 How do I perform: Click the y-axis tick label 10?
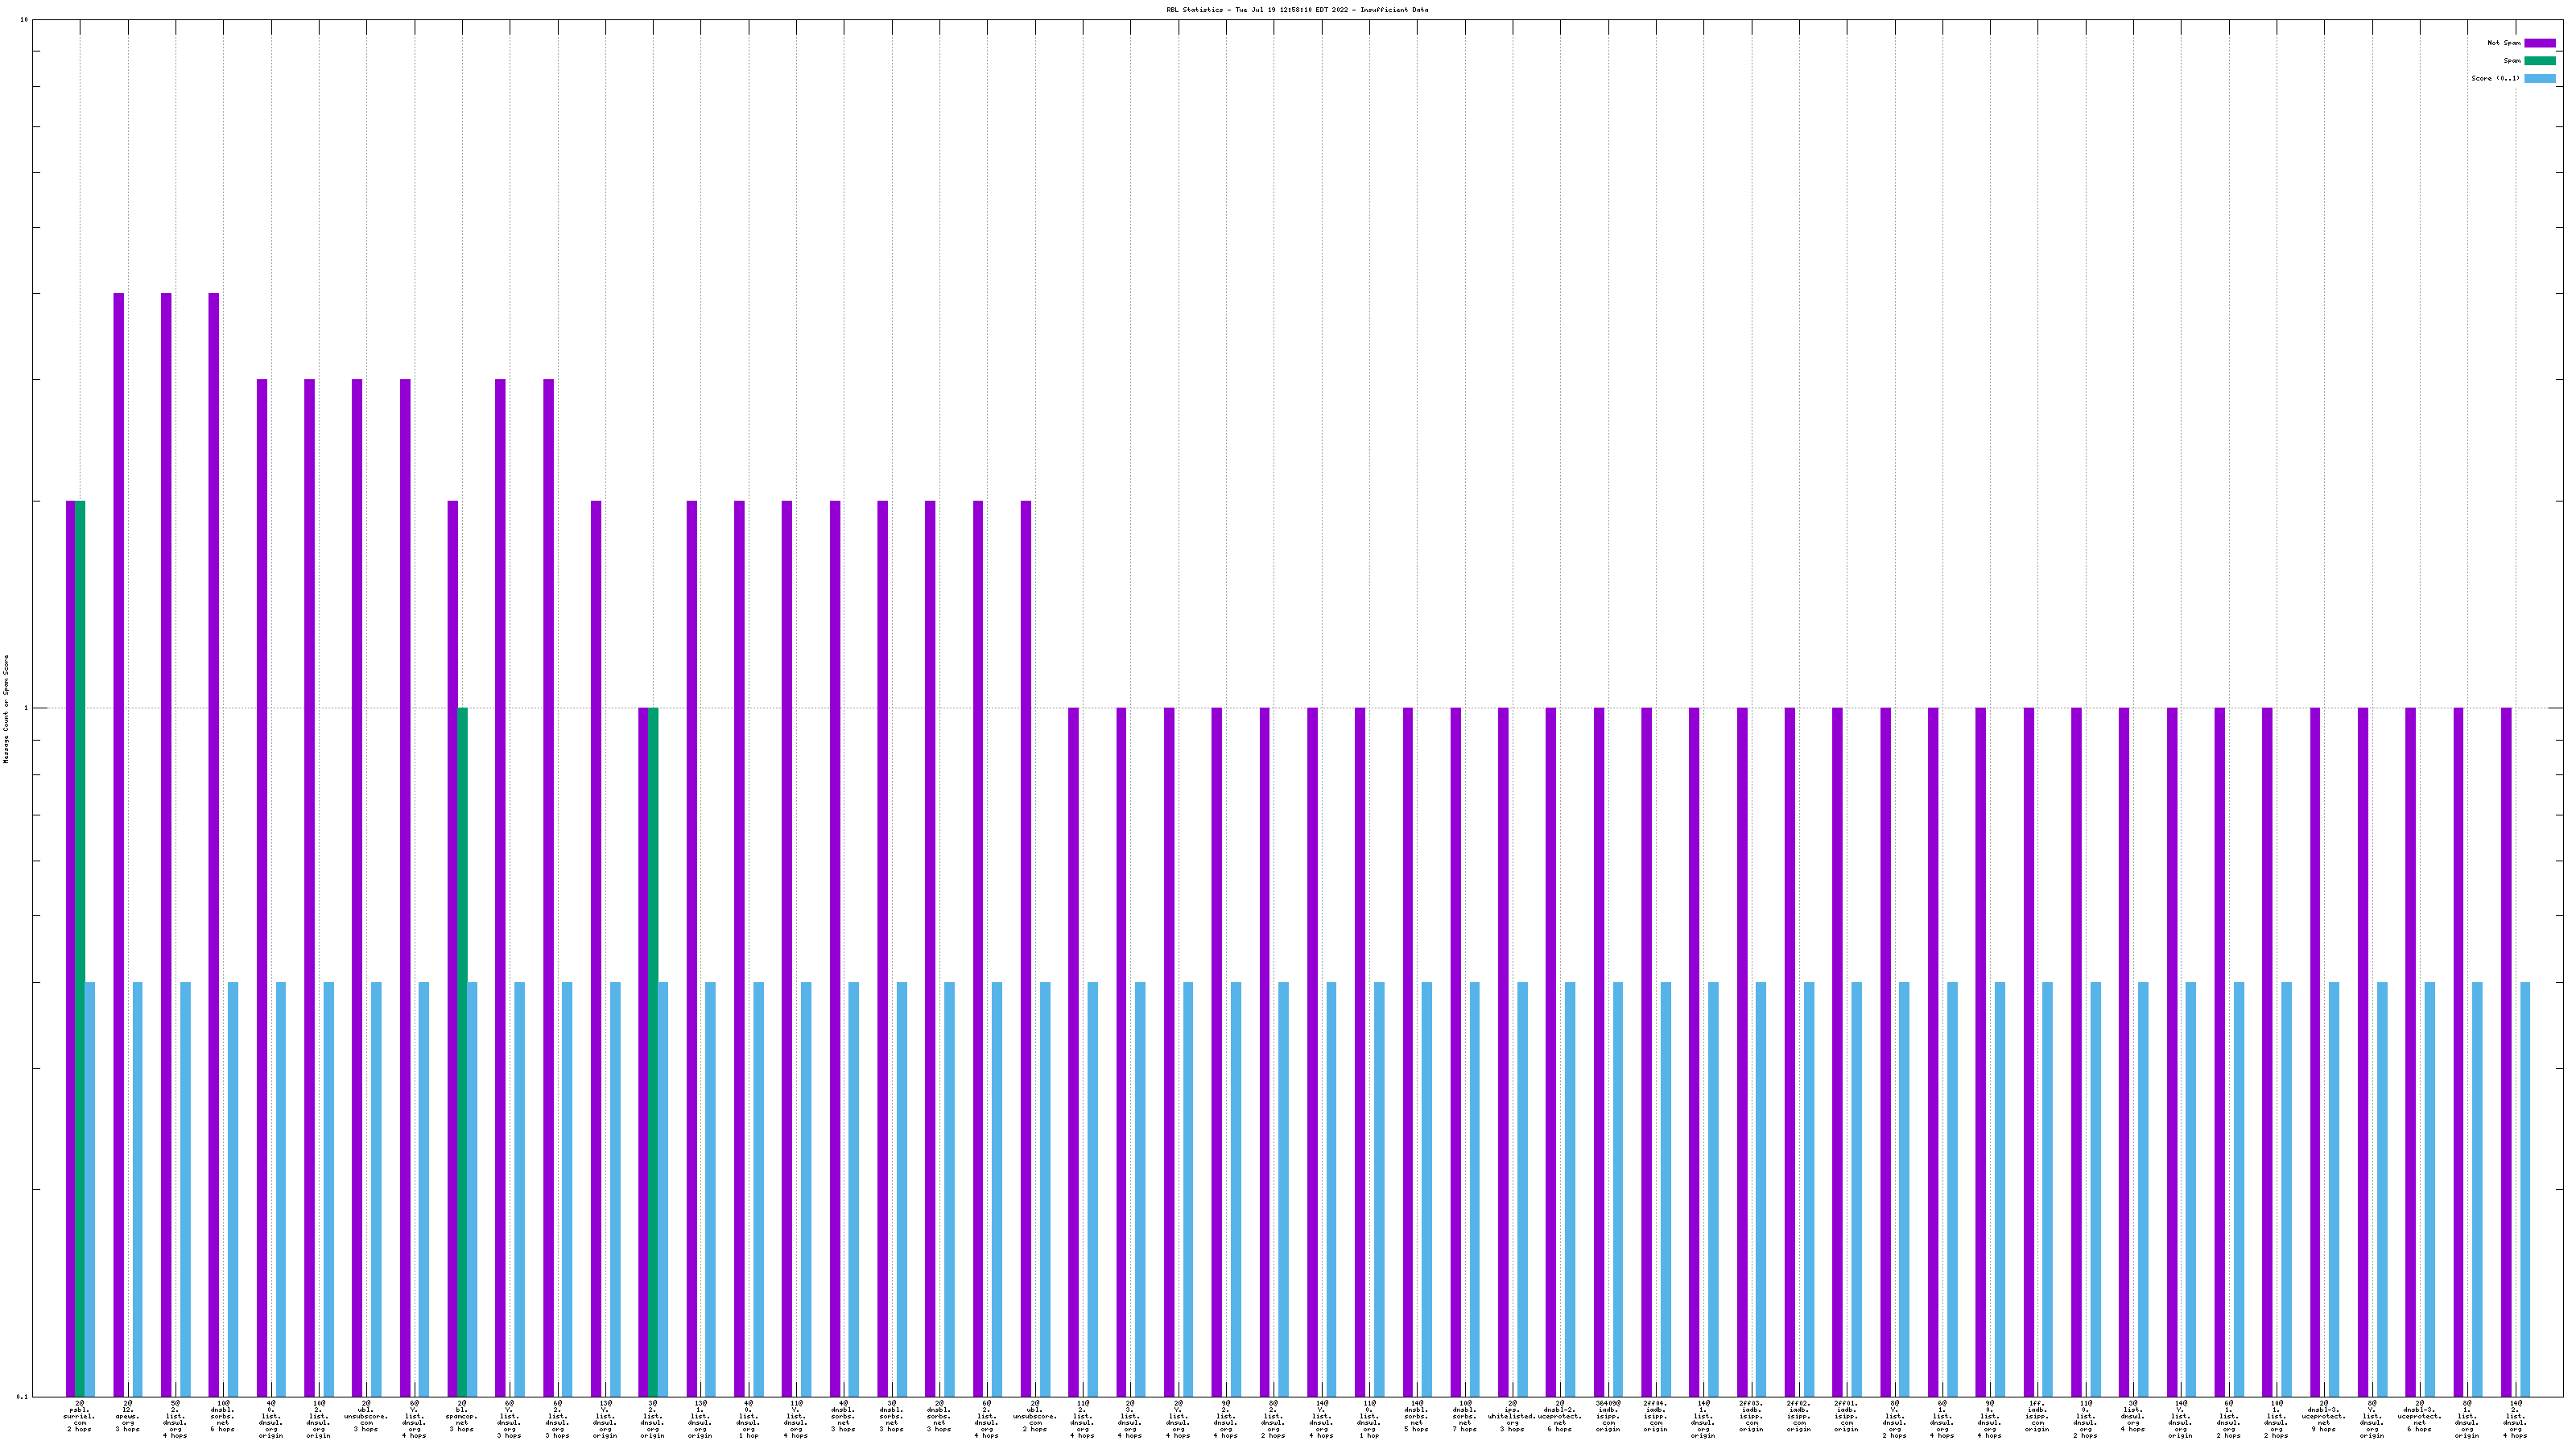[x=24, y=20]
